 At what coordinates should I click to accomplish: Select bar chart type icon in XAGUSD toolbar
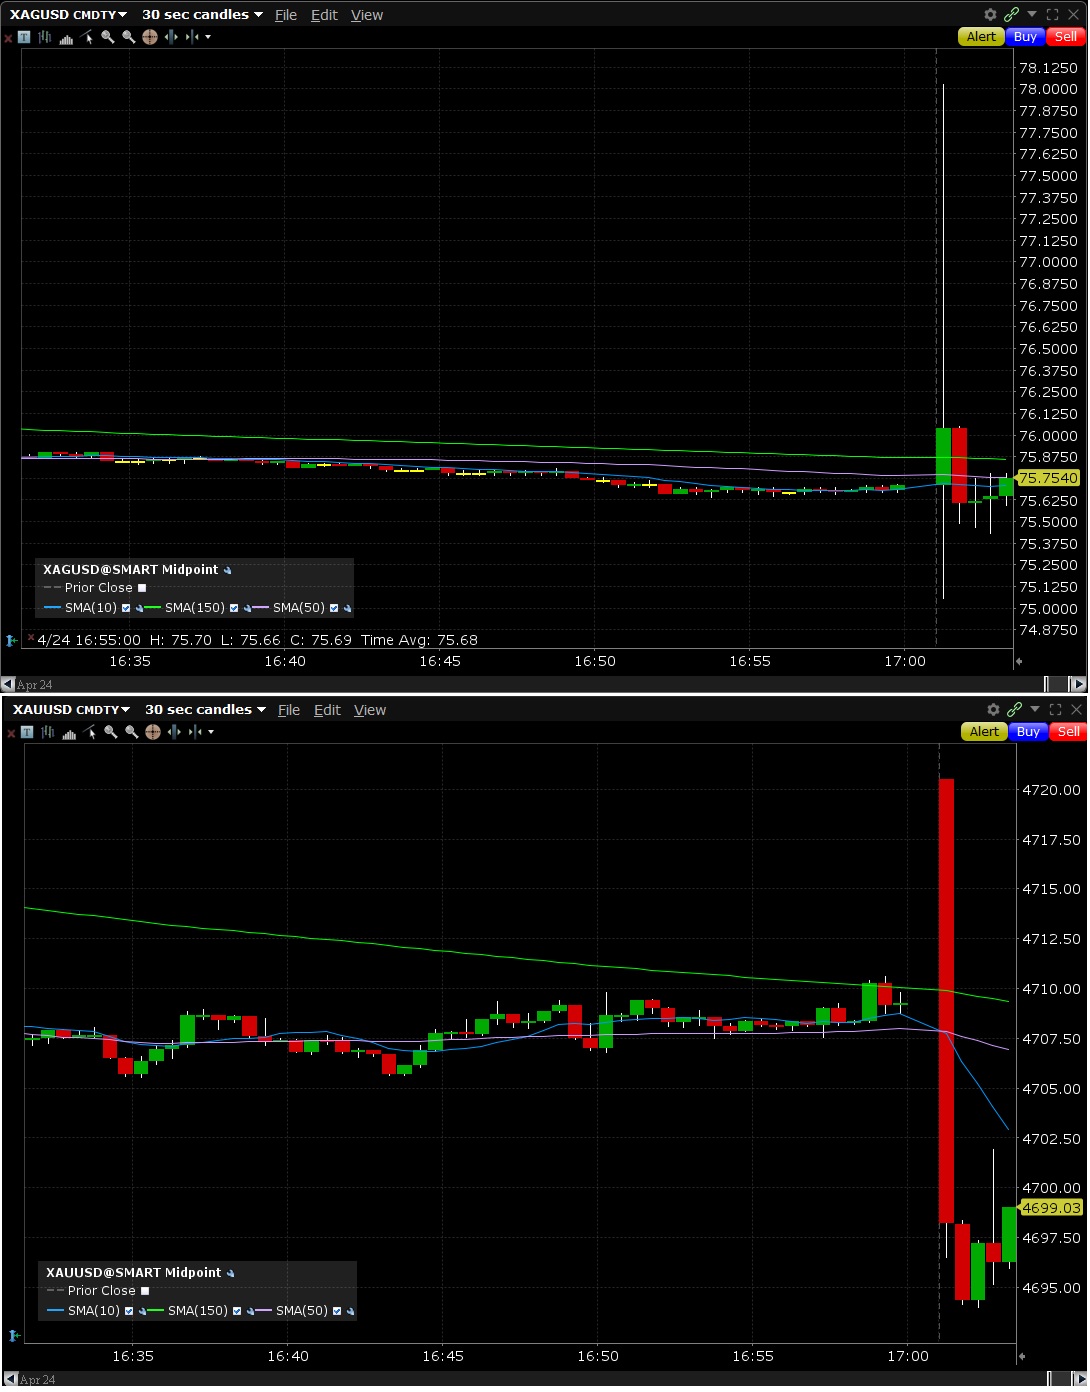45,37
